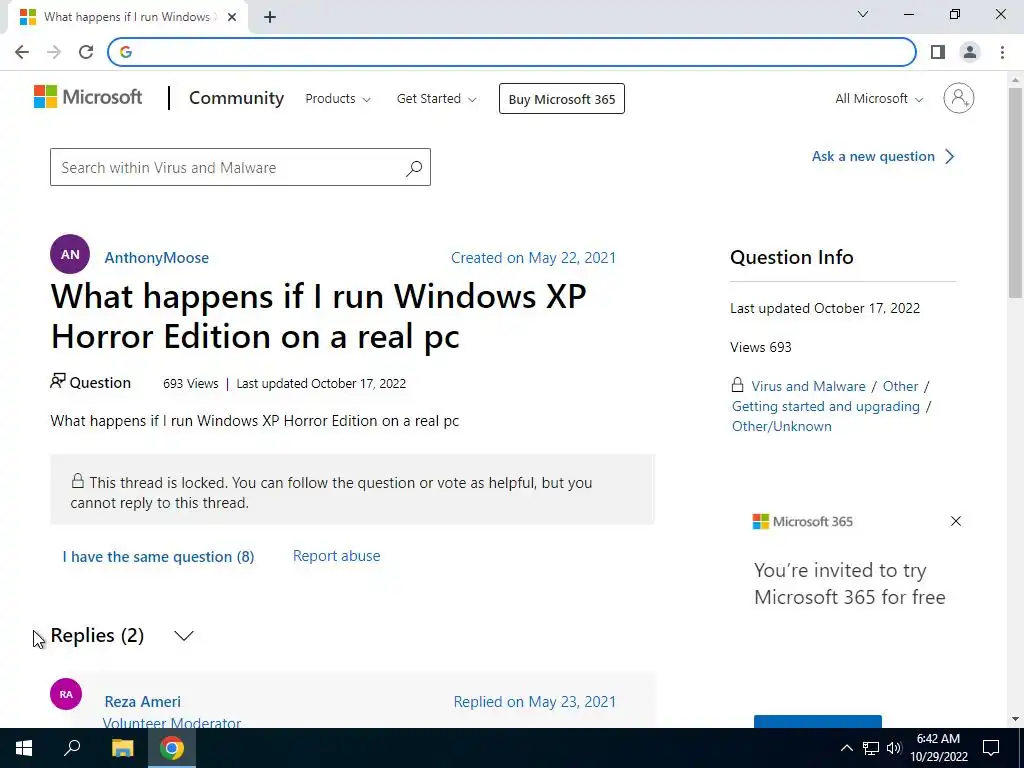This screenshot has width=1024, height=768.
Task: Open 'Getting started and upgrading' link
Action: 825,406
